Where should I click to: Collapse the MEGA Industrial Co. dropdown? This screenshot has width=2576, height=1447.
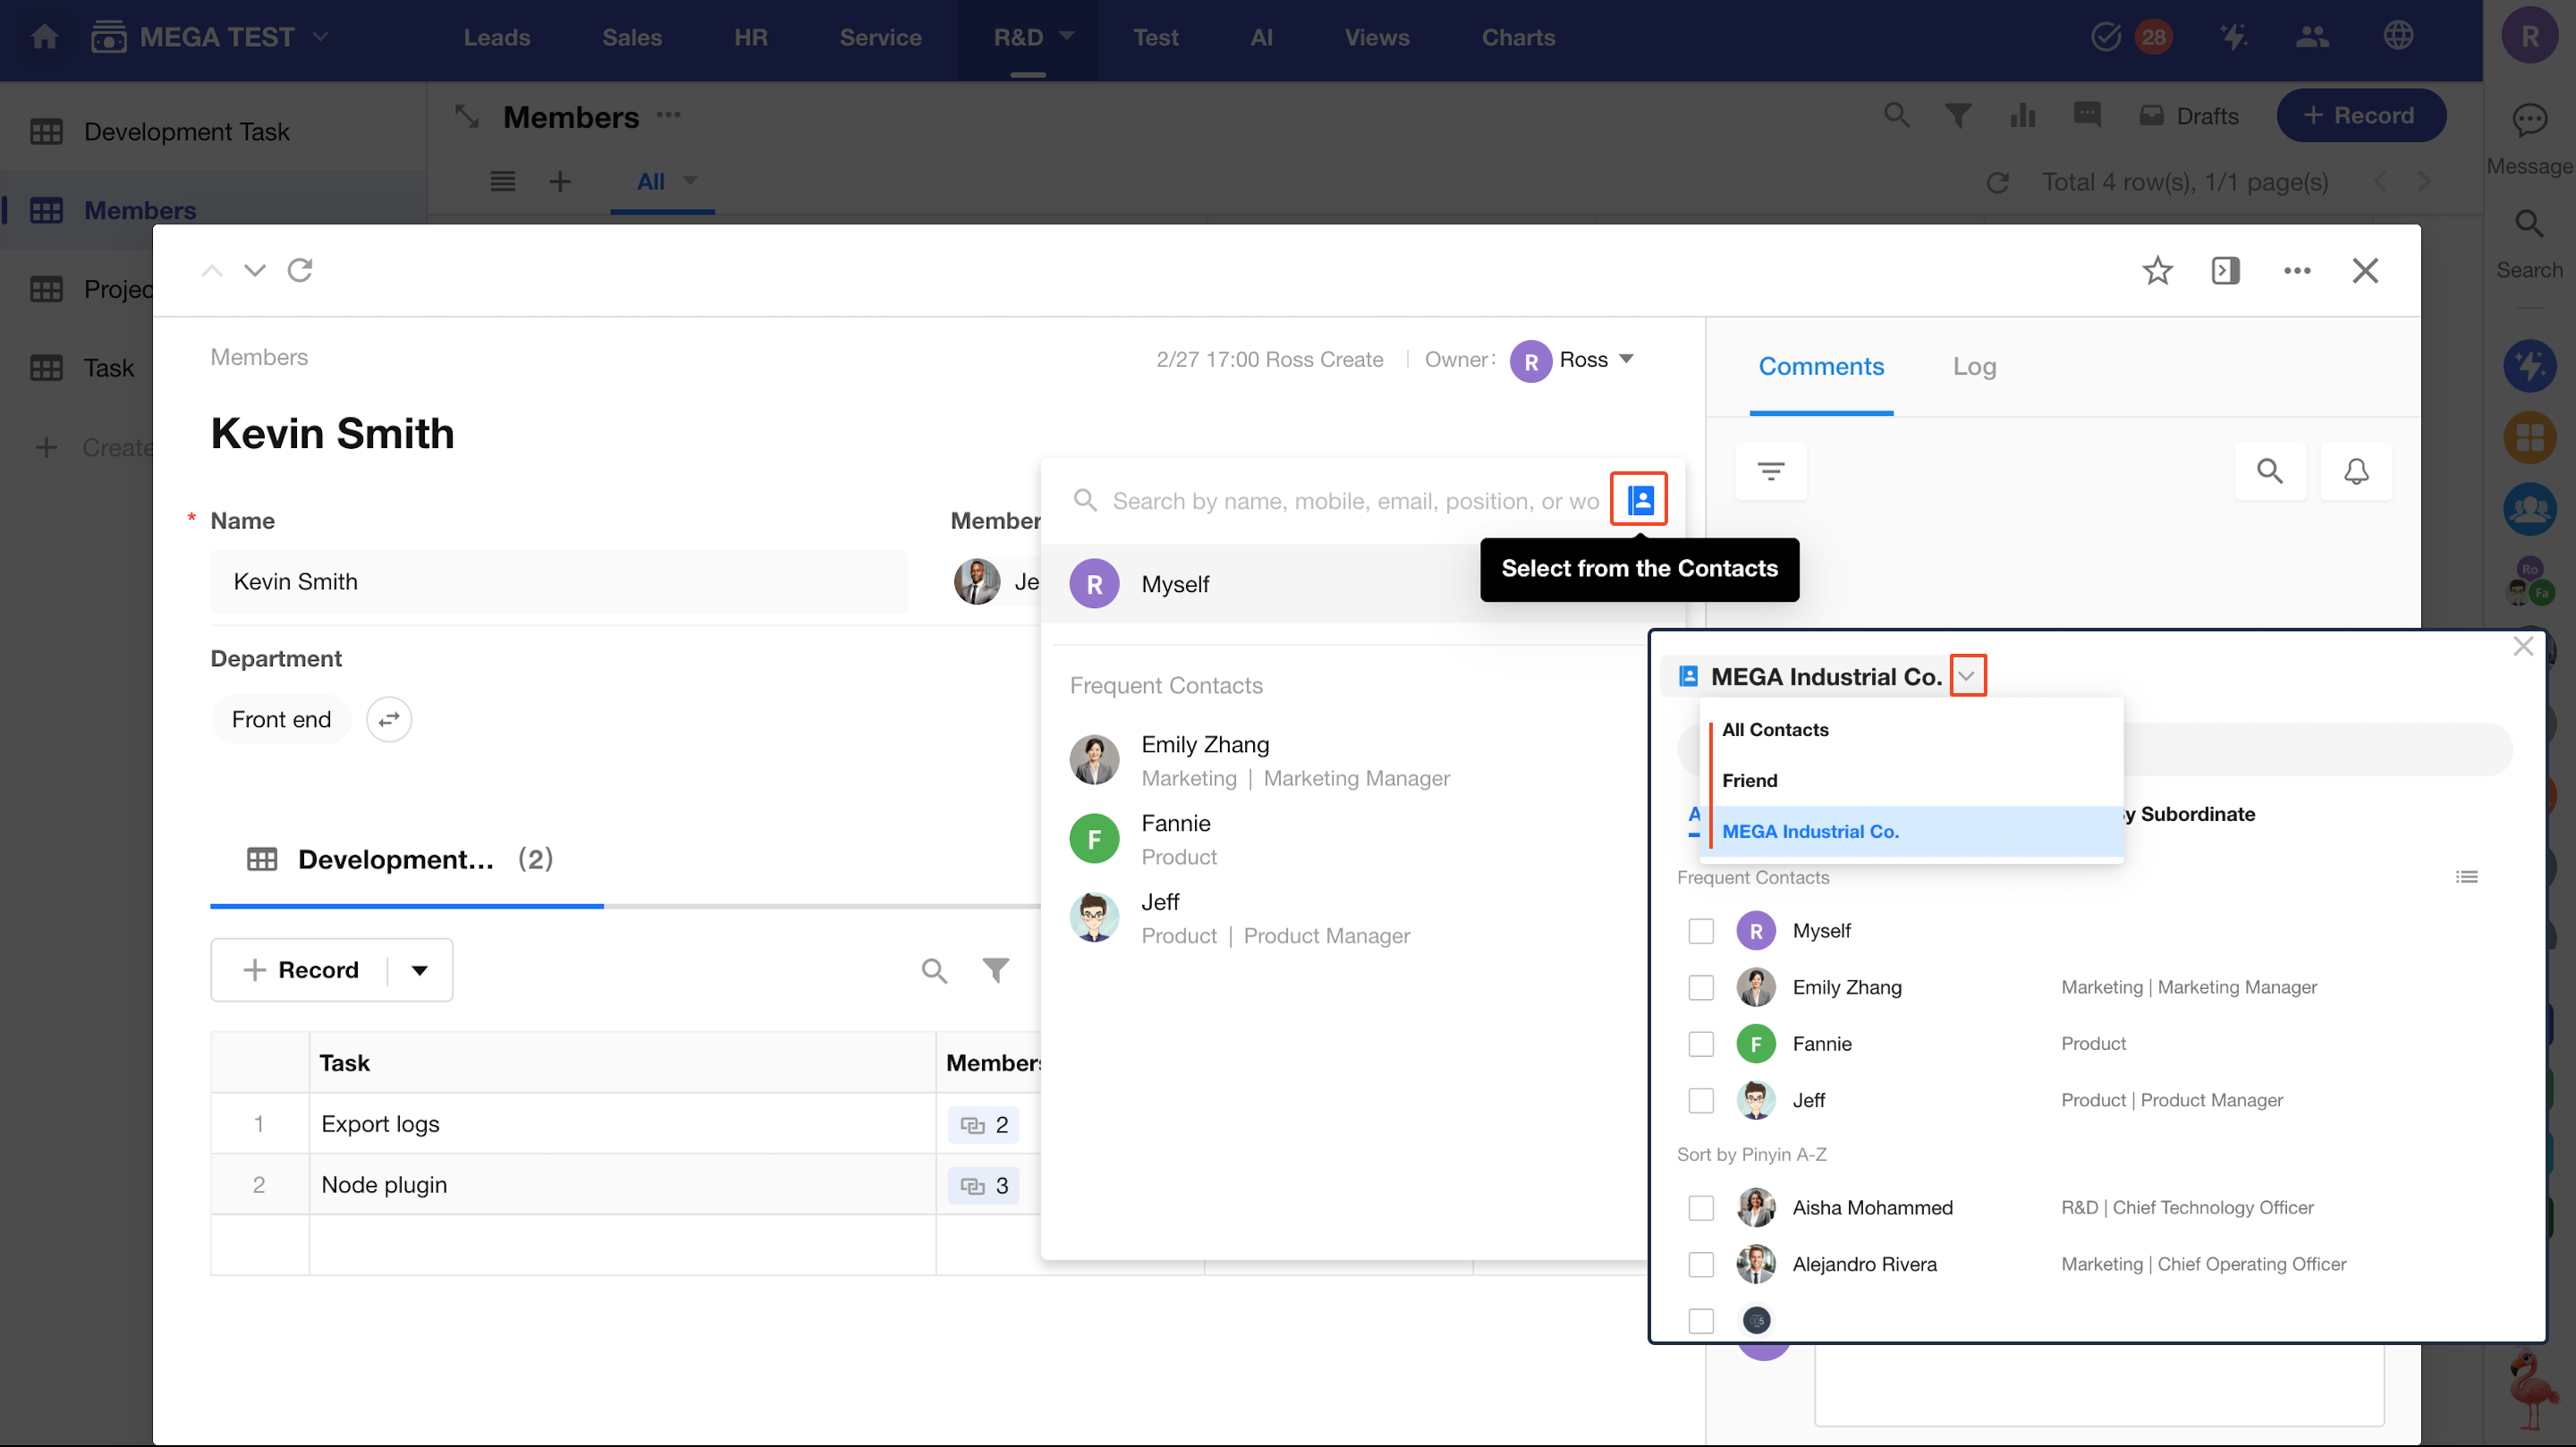[1966, 676]
